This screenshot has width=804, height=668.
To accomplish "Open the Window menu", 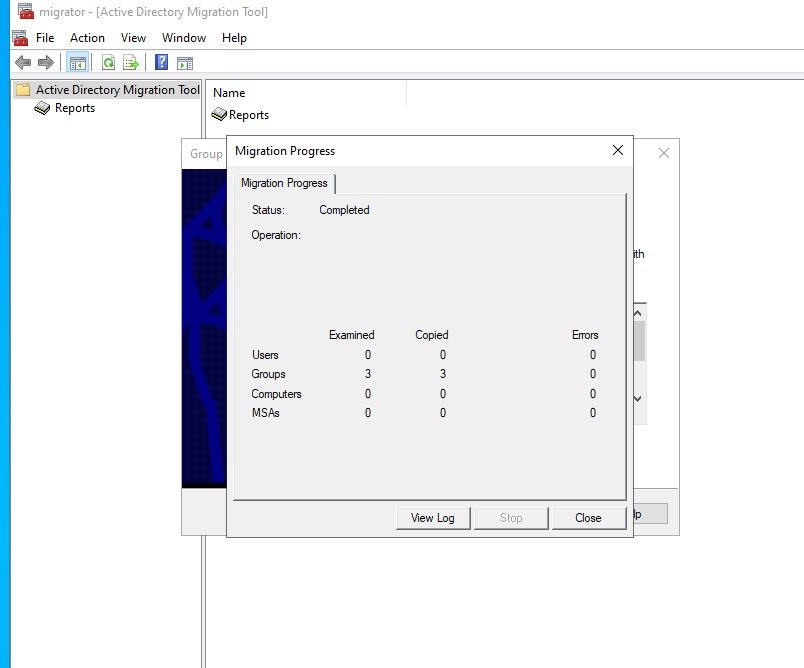I will click(x=184, y=38).
